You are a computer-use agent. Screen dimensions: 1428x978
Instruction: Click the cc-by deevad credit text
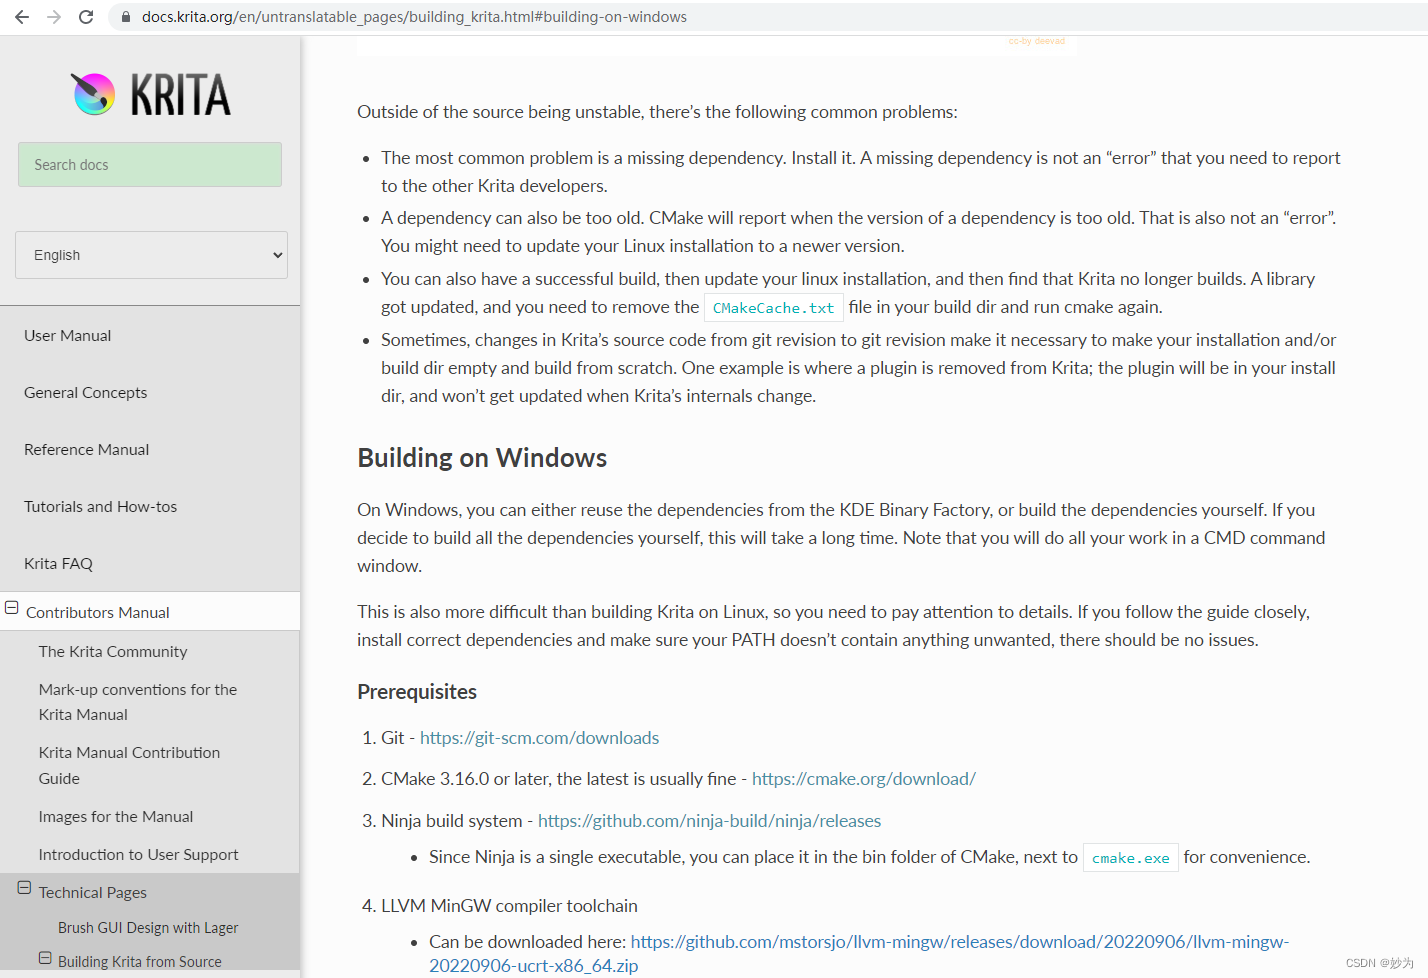pyautogui.click(x=1037, y=41)
